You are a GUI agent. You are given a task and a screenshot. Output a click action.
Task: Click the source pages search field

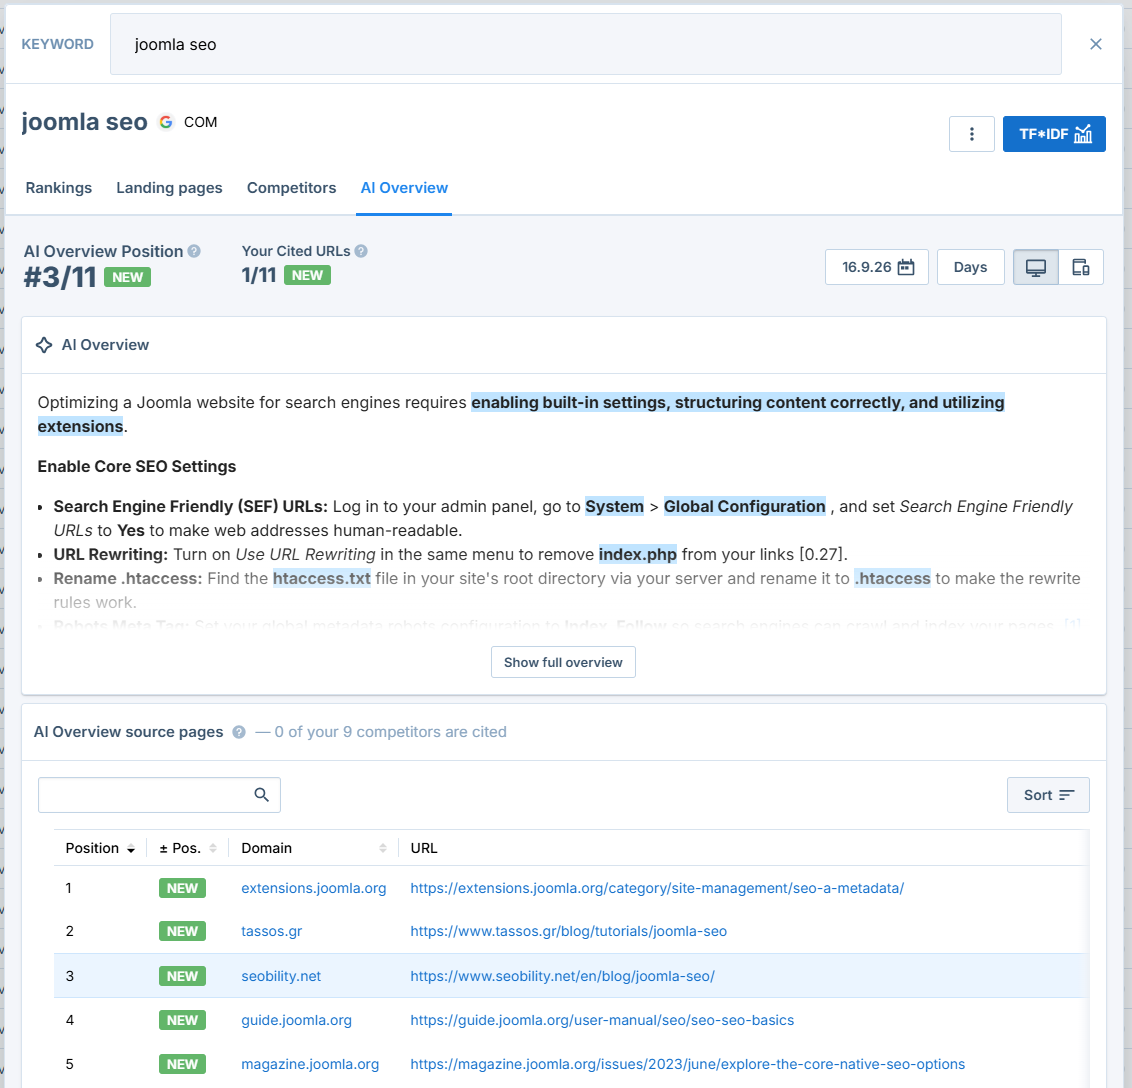click(x=159, y=795)
